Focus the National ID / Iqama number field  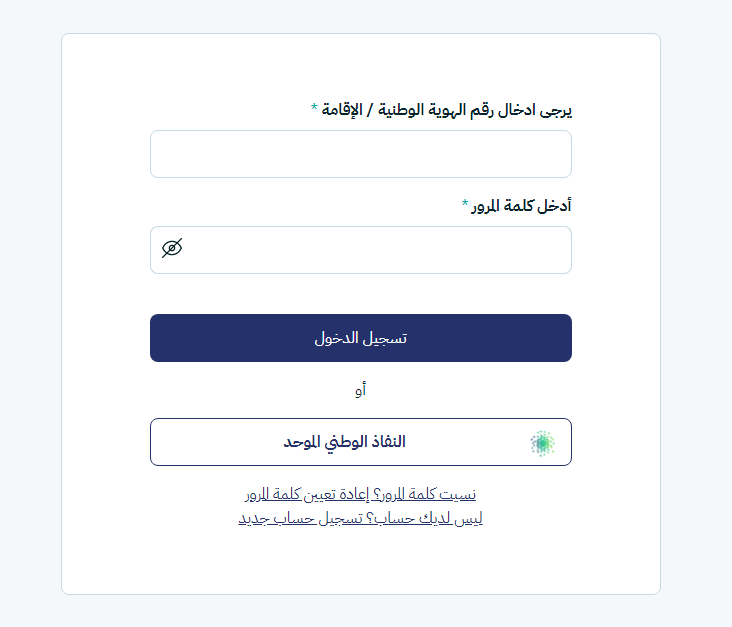point(360,154)
